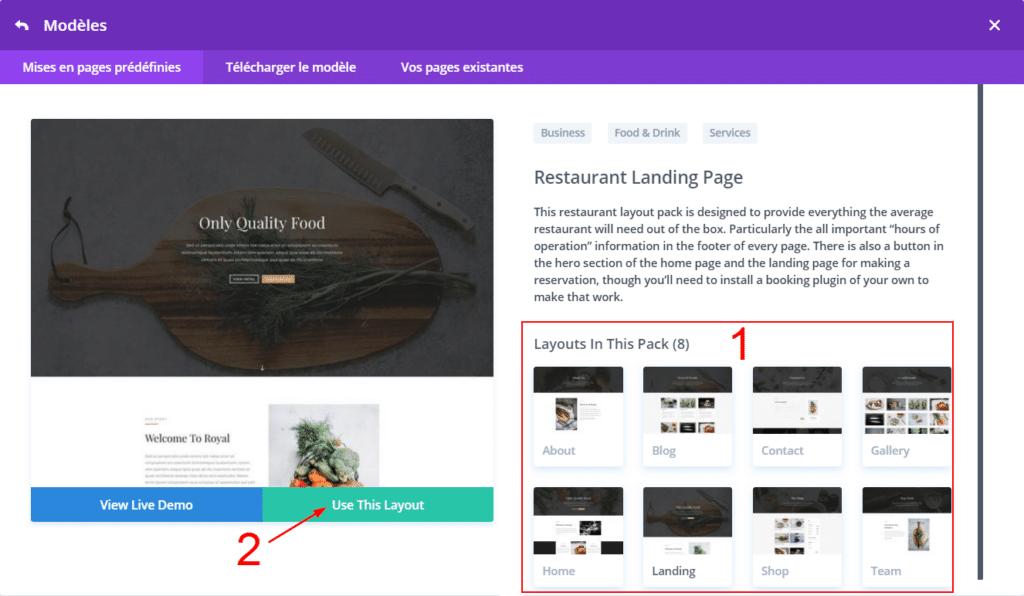Pick the Blog layout thumbnail
Viewport: 1024px width, 596px height.
(687, 414)
